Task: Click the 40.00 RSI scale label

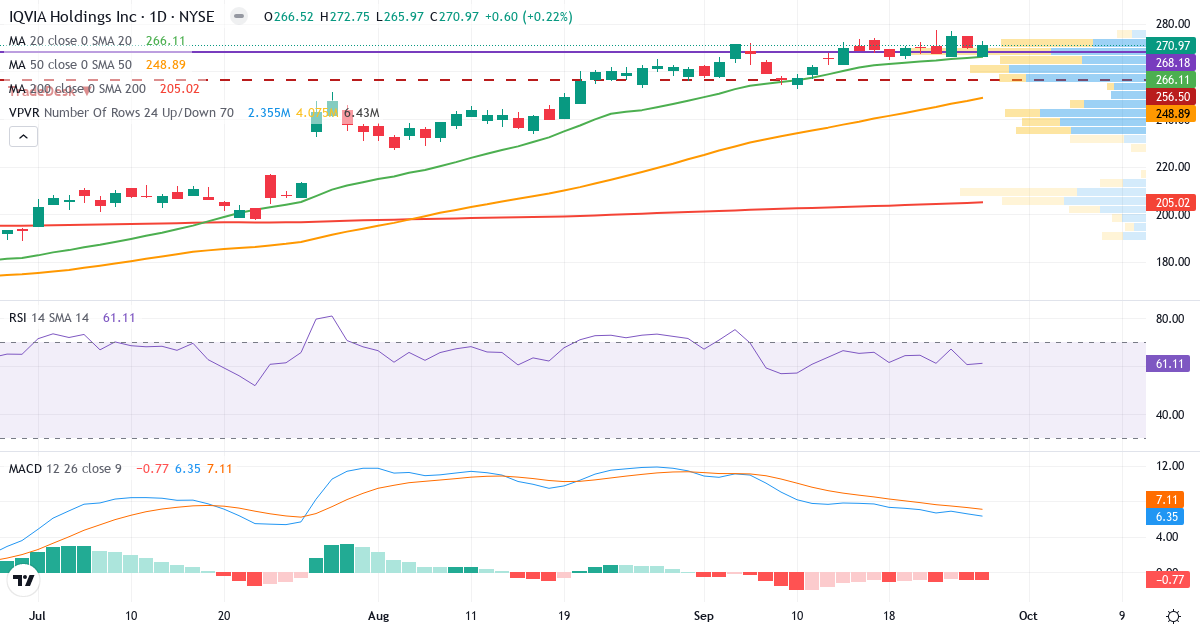Action: pos(1169,414)
